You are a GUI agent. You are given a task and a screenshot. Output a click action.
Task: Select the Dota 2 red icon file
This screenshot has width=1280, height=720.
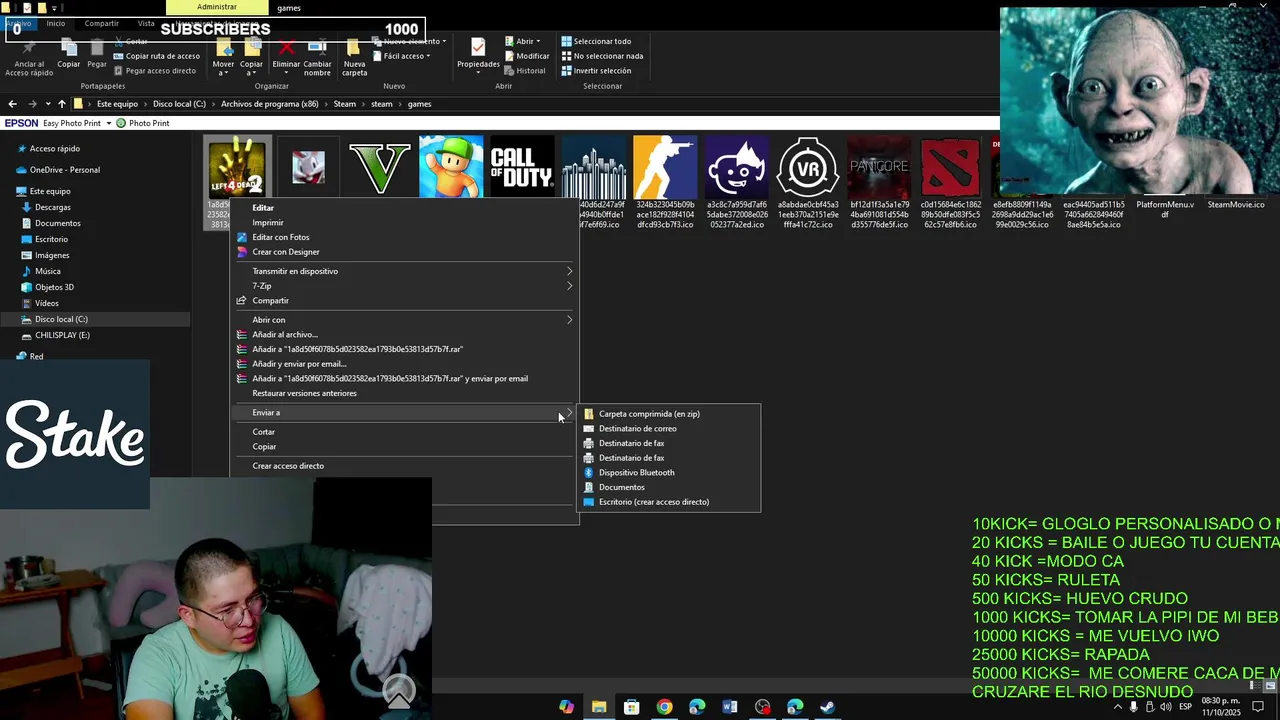(x=950, y=167)
